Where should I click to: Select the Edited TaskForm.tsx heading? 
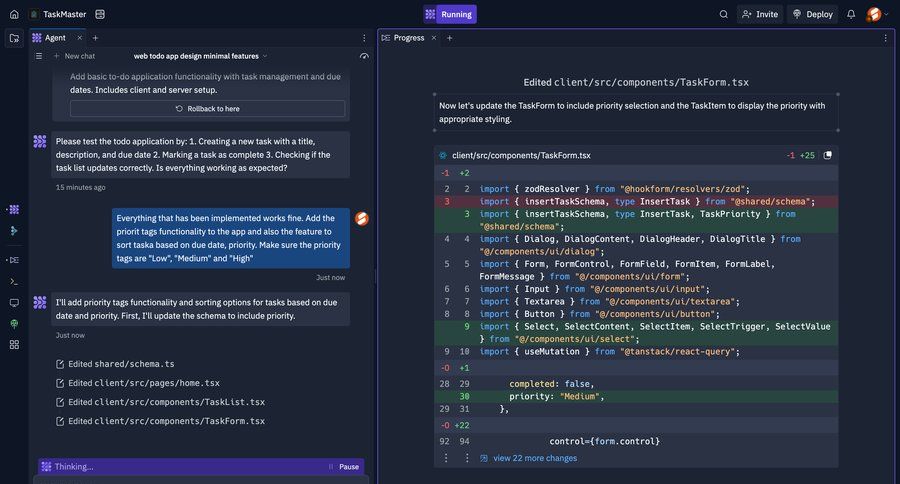(x=636, y=82)
